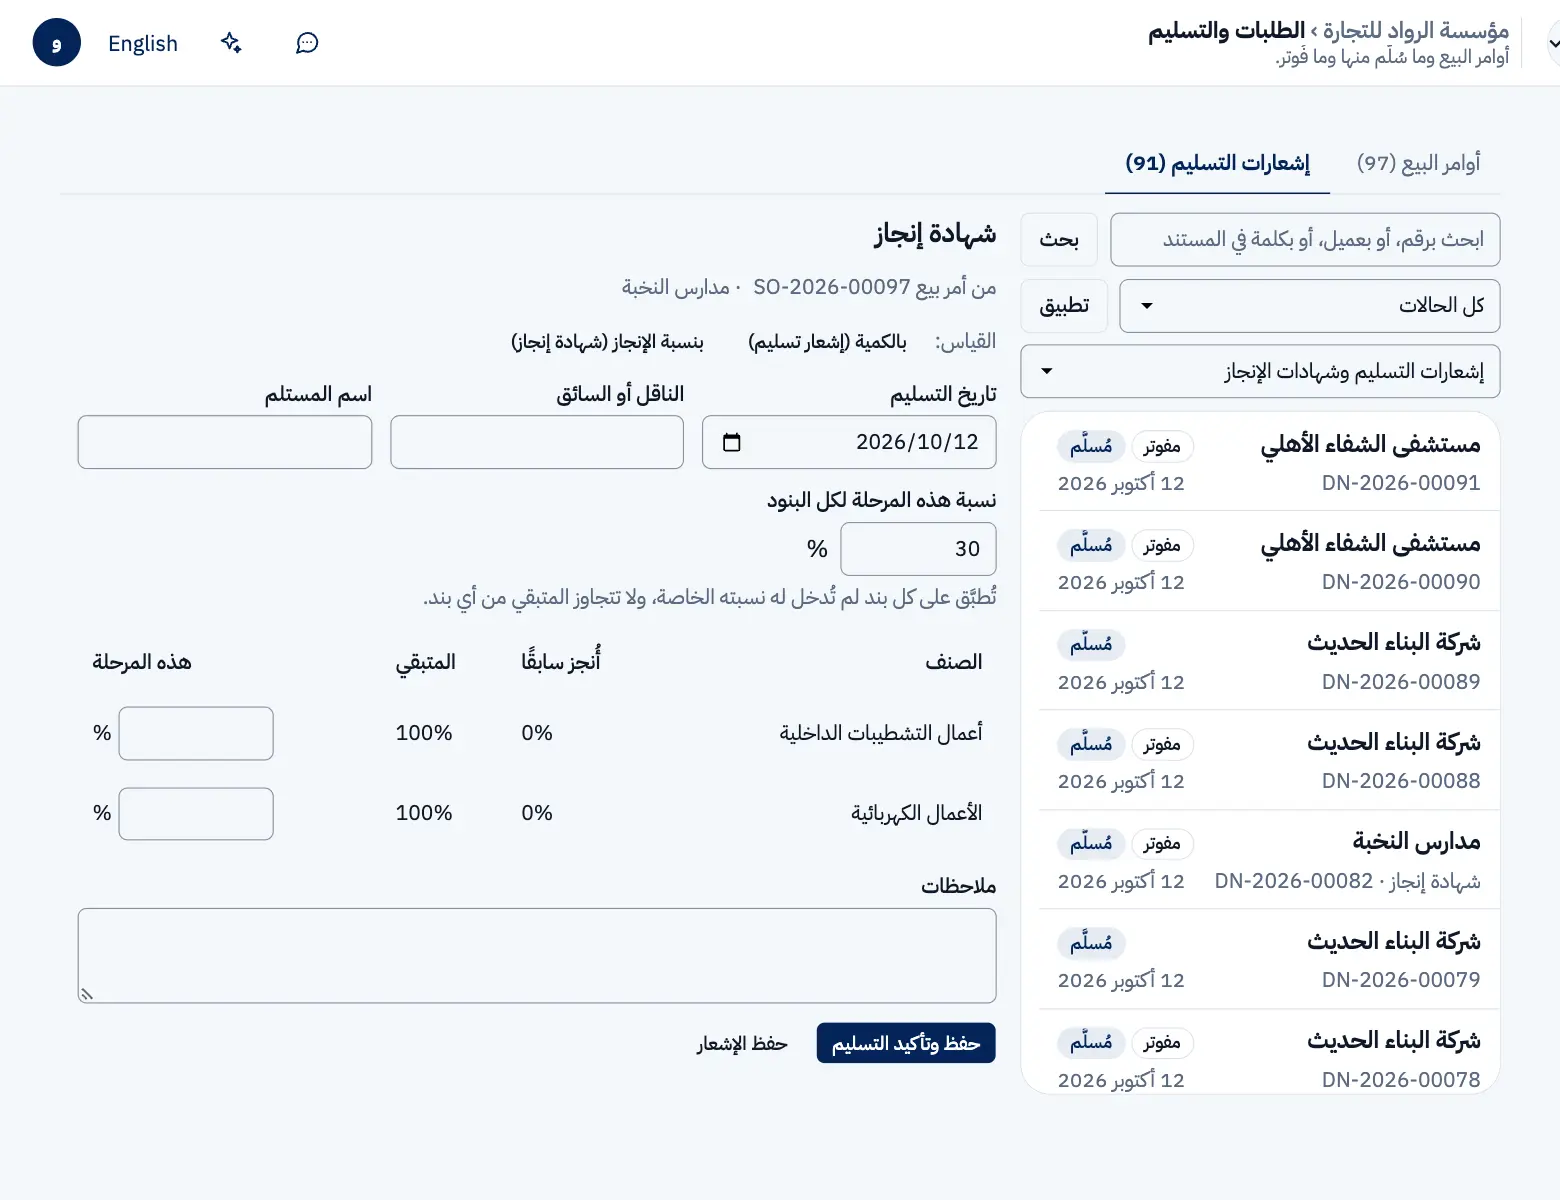The width and height of the screenshot is (1560, 1200).
Task: Click the مُسلّم badge on DN-2026-00089
Action: [x=1091, y=644]
